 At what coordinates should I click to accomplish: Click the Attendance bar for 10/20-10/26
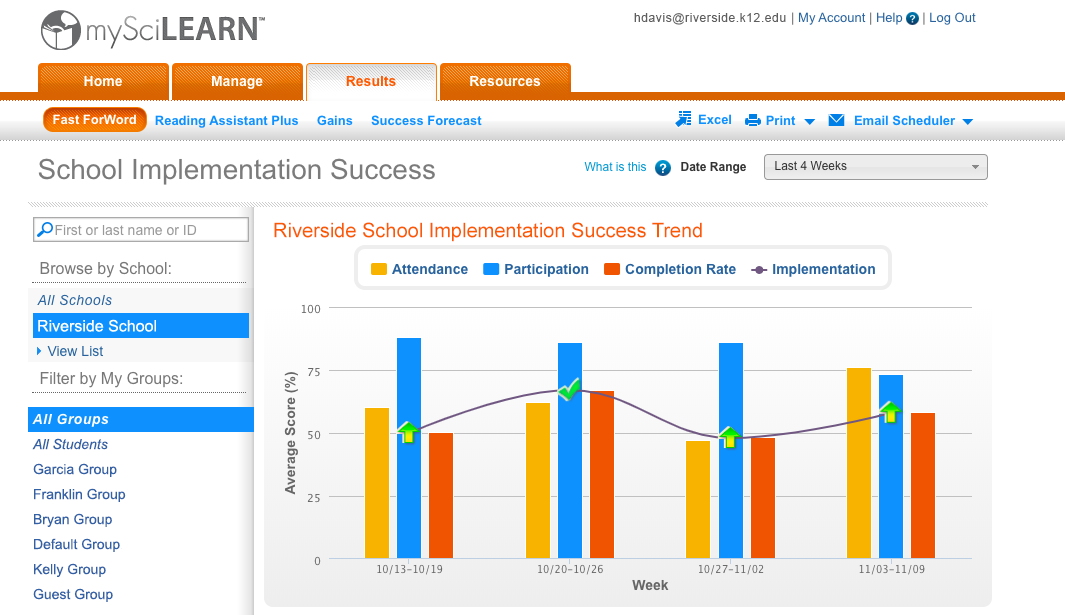click(x=538, y=480)
